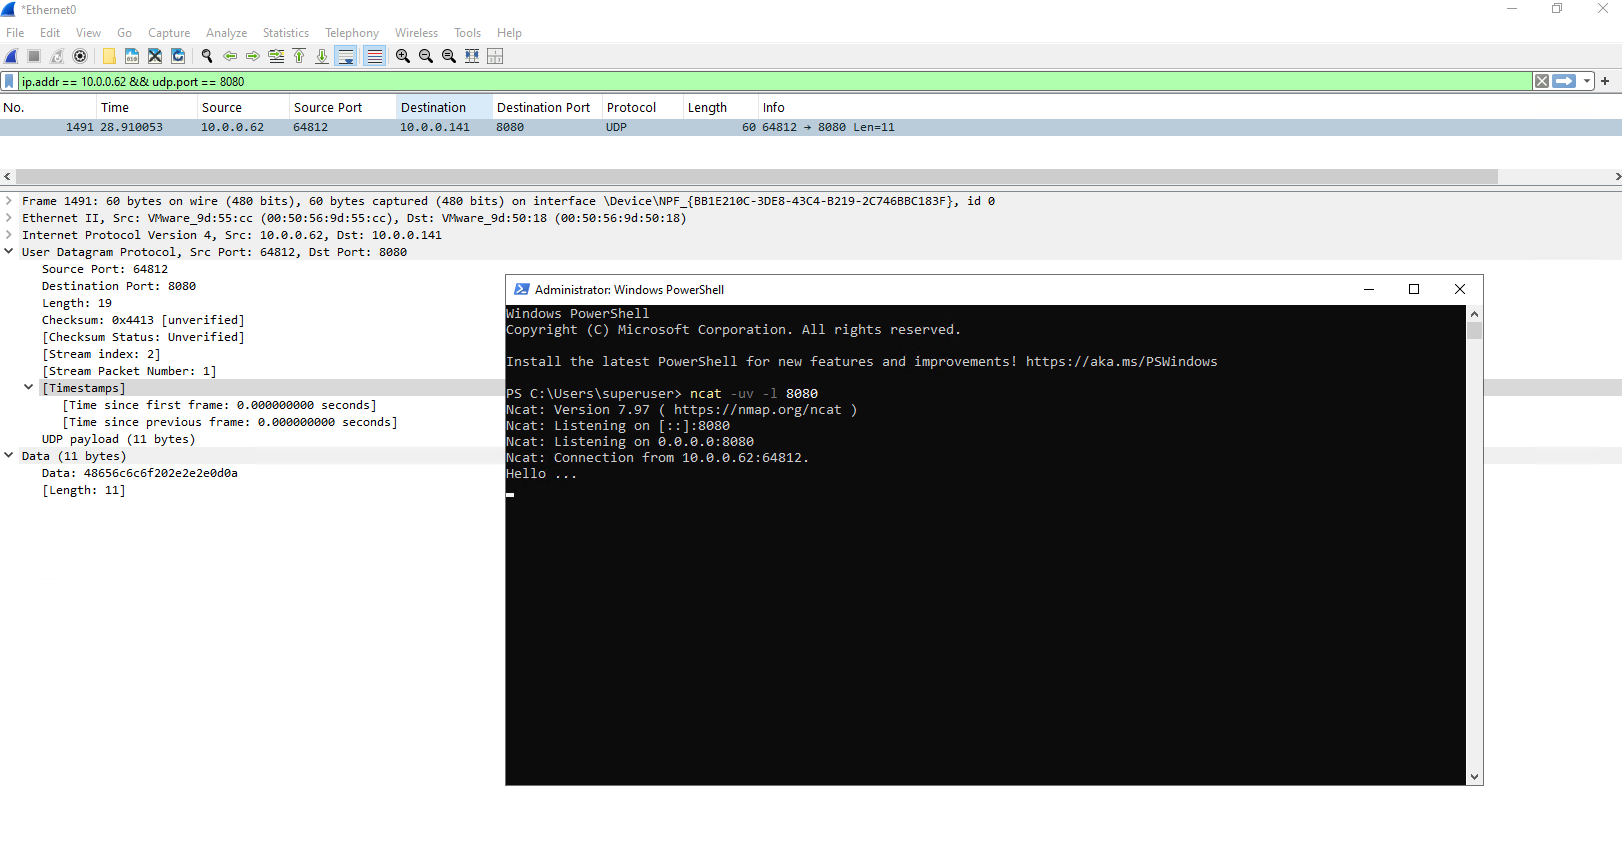Reload the capture file icon

pos(178,56)
